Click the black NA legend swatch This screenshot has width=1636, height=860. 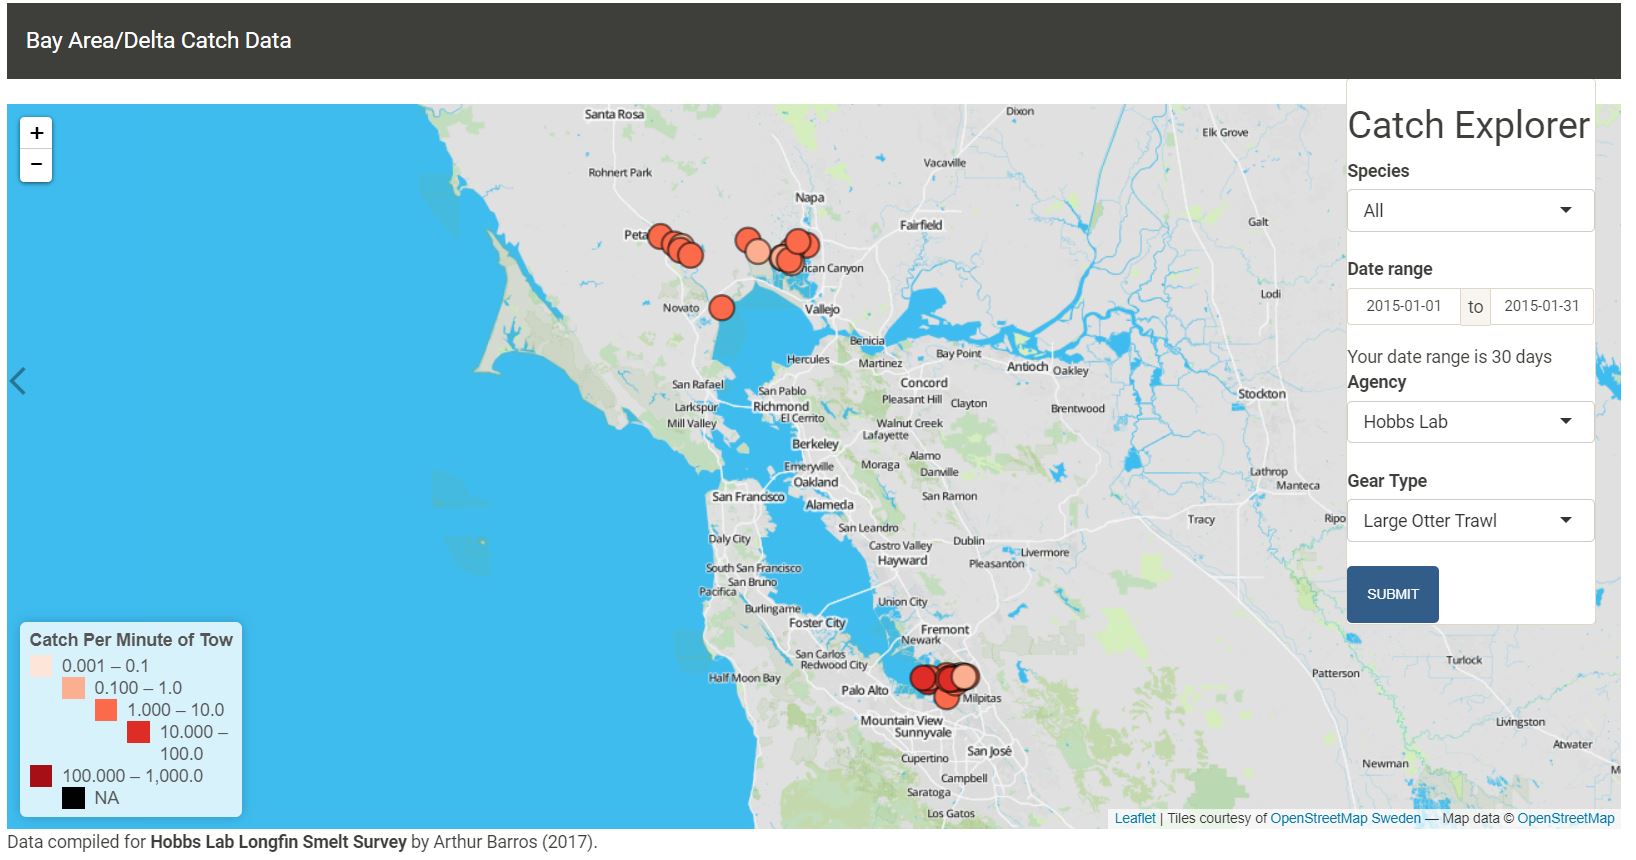[73, 798]
